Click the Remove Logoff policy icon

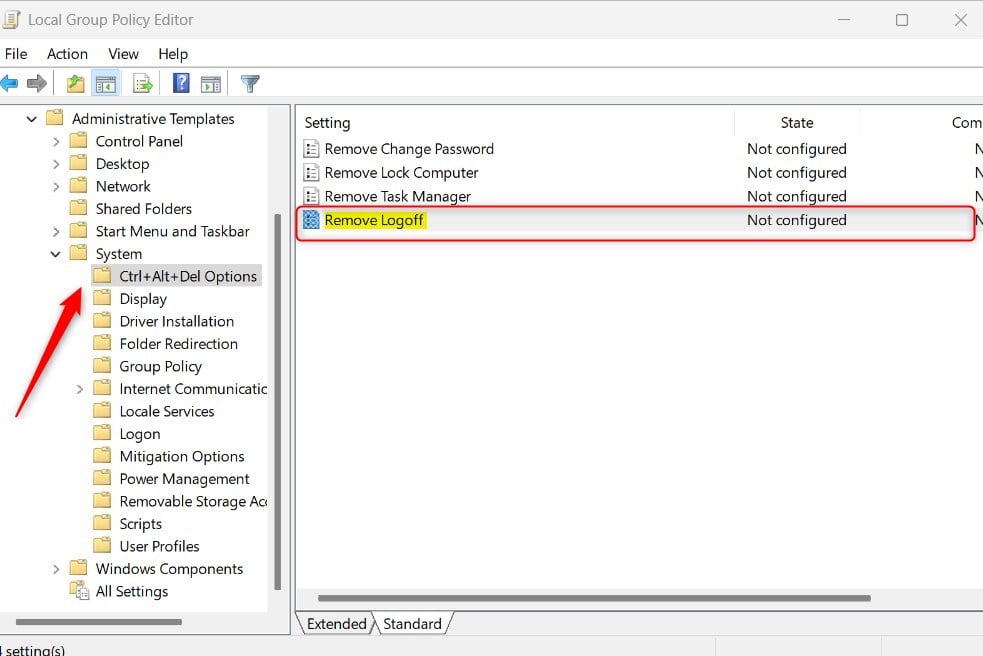pyautogui.click(x=312, y=220)
